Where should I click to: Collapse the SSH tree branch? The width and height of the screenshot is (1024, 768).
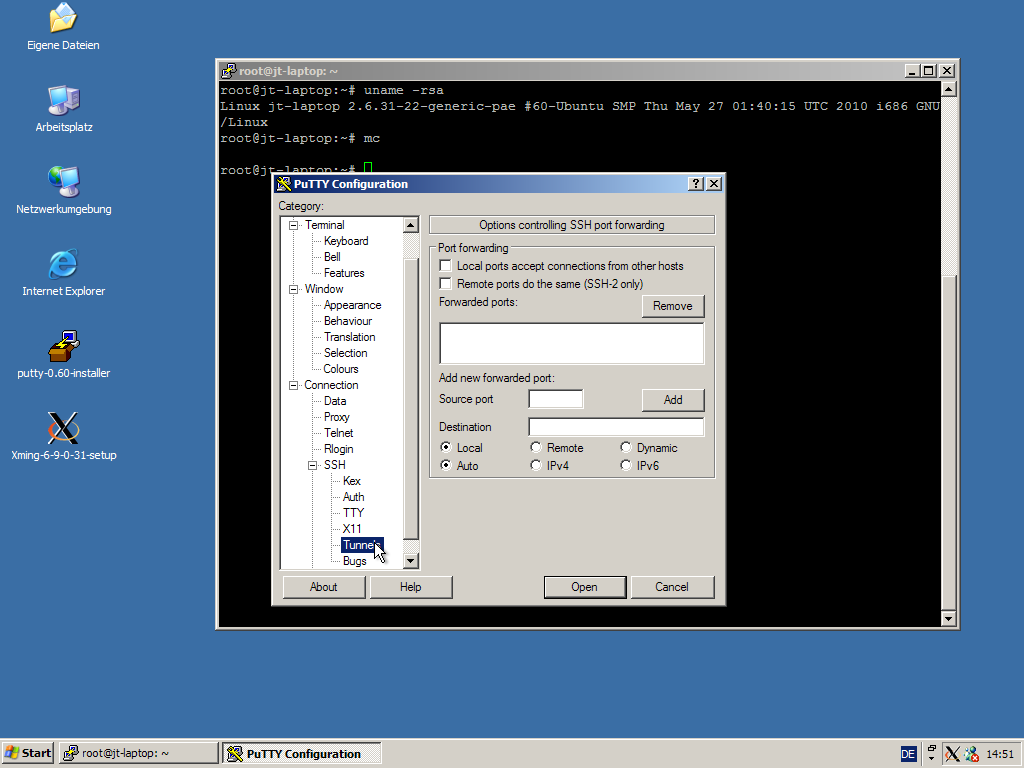pos(313,465)
